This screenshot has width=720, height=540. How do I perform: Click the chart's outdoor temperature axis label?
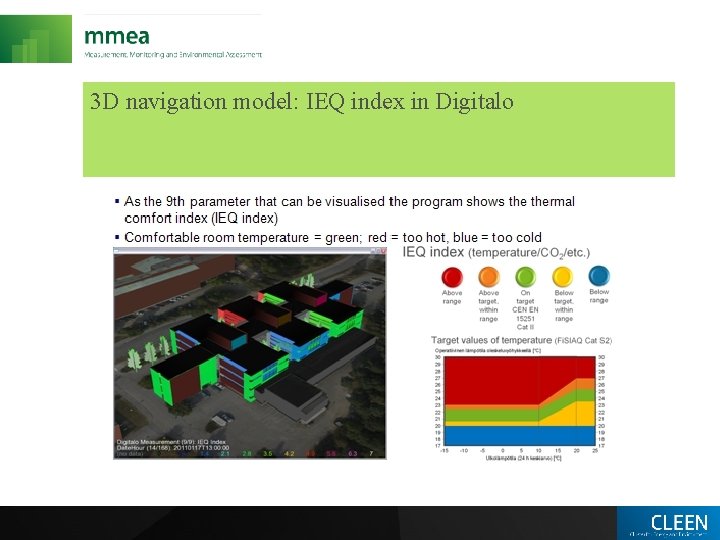[x=523, y=458]
